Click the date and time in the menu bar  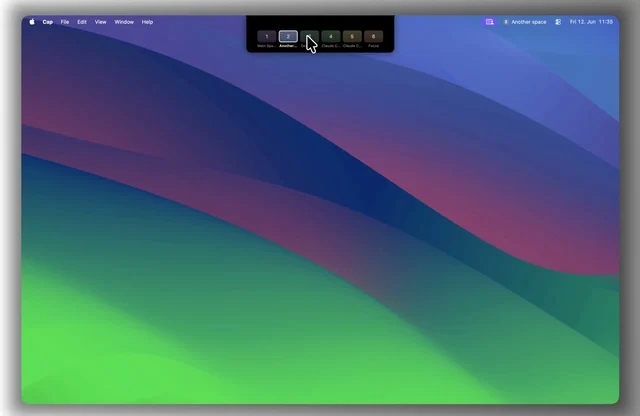[x=591, y=22]
